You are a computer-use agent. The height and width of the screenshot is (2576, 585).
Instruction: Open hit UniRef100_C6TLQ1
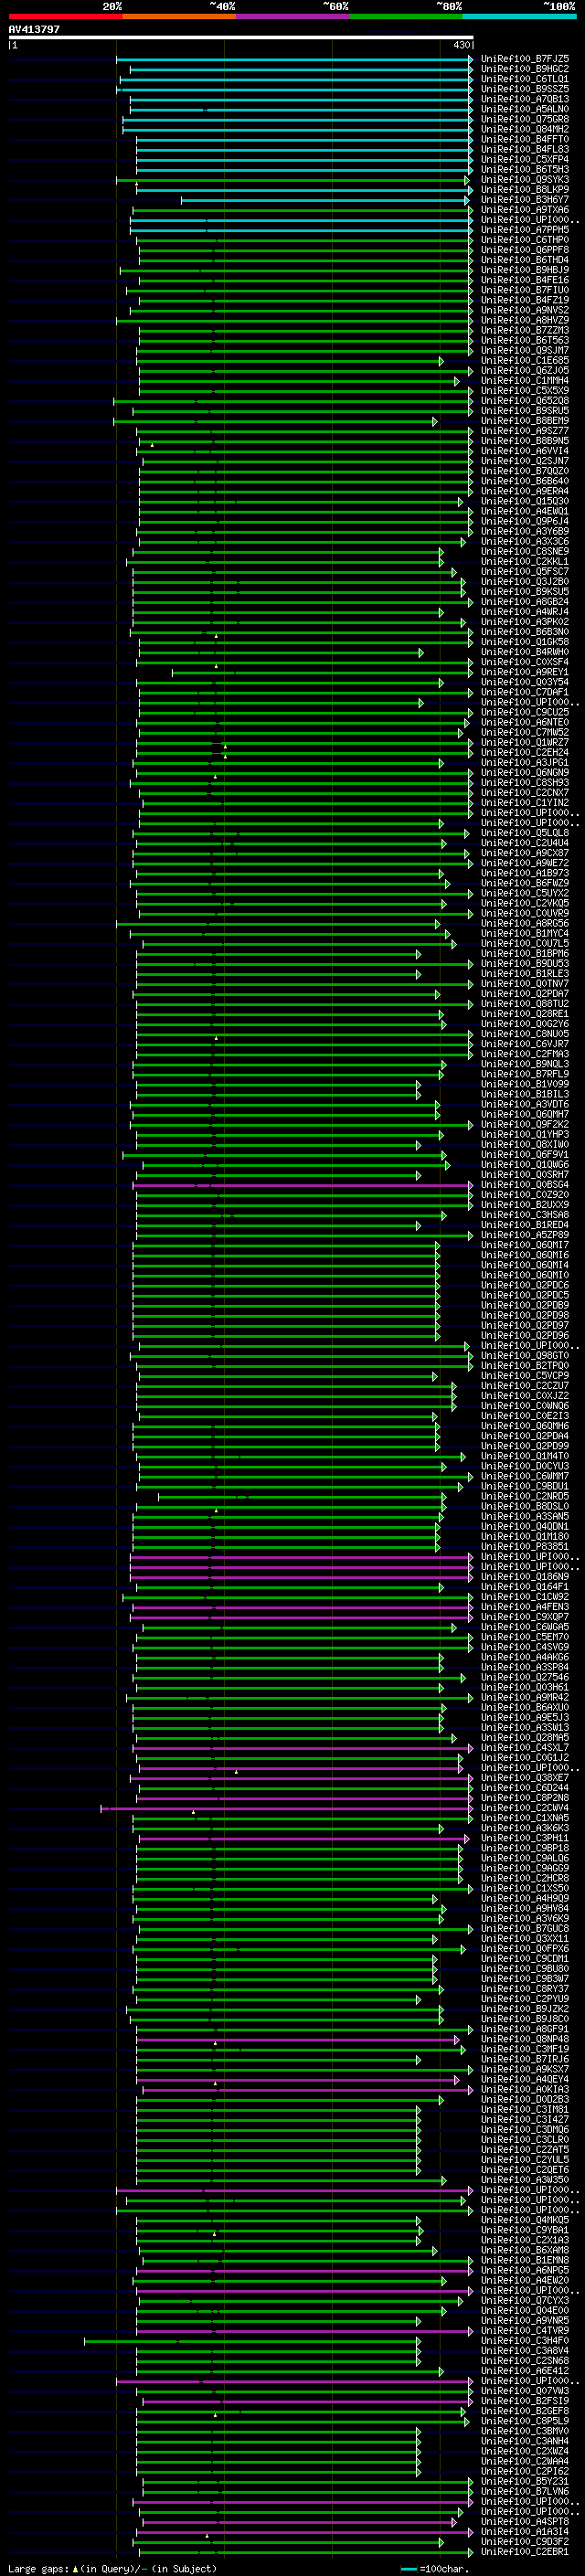pyautogui.click(x=525, y=79)
